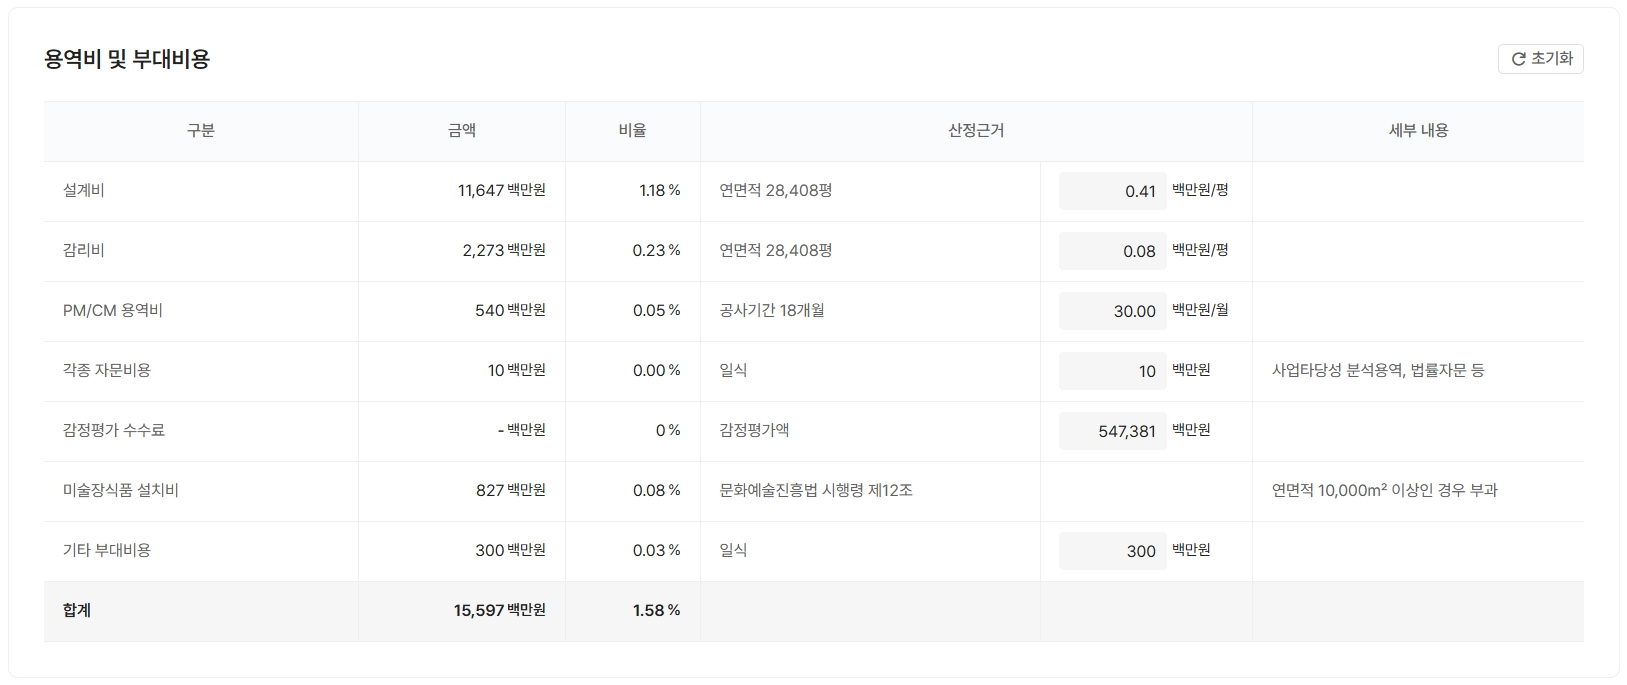Select the 비율 column header
Image resolution: width=1627 pixels, height=685 pixels.
pyautogui.click(x=633, y=130)
